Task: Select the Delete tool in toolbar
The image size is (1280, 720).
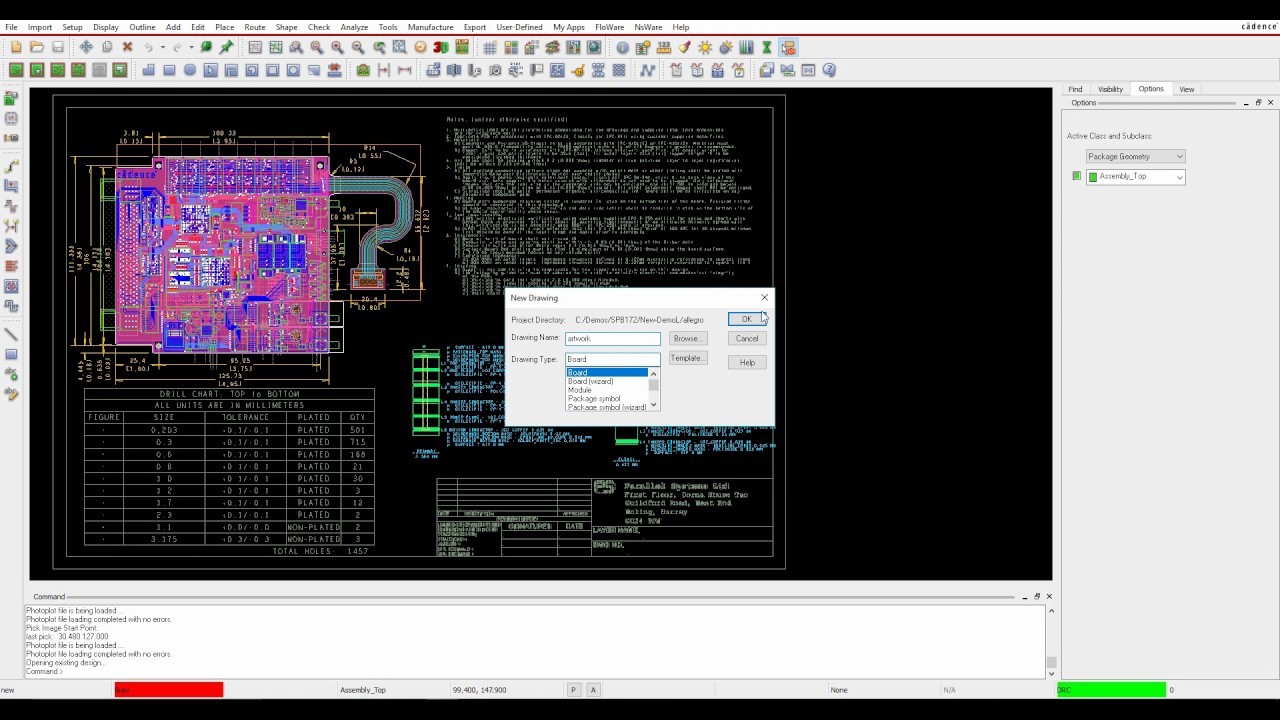Action: (127, 47)
